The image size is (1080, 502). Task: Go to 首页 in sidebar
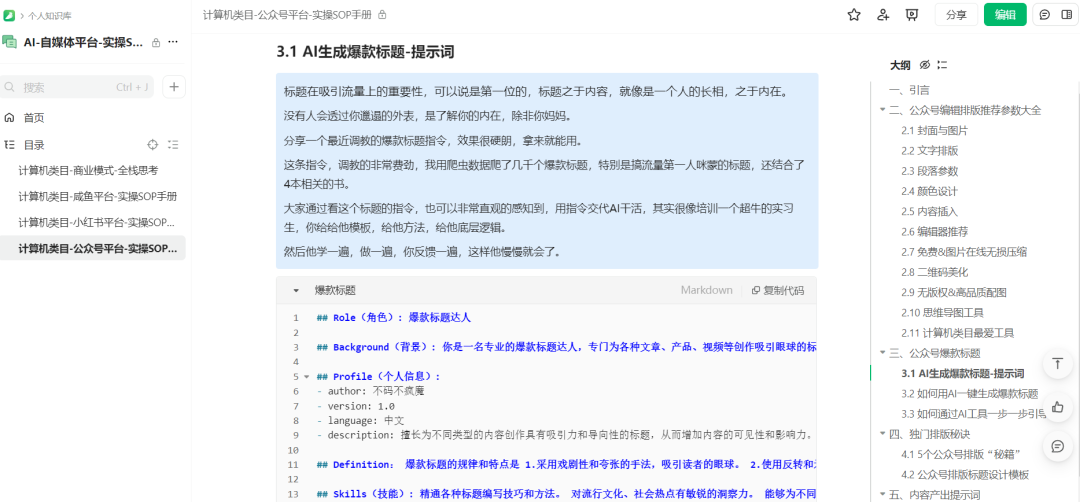click(x=34, y=118)
